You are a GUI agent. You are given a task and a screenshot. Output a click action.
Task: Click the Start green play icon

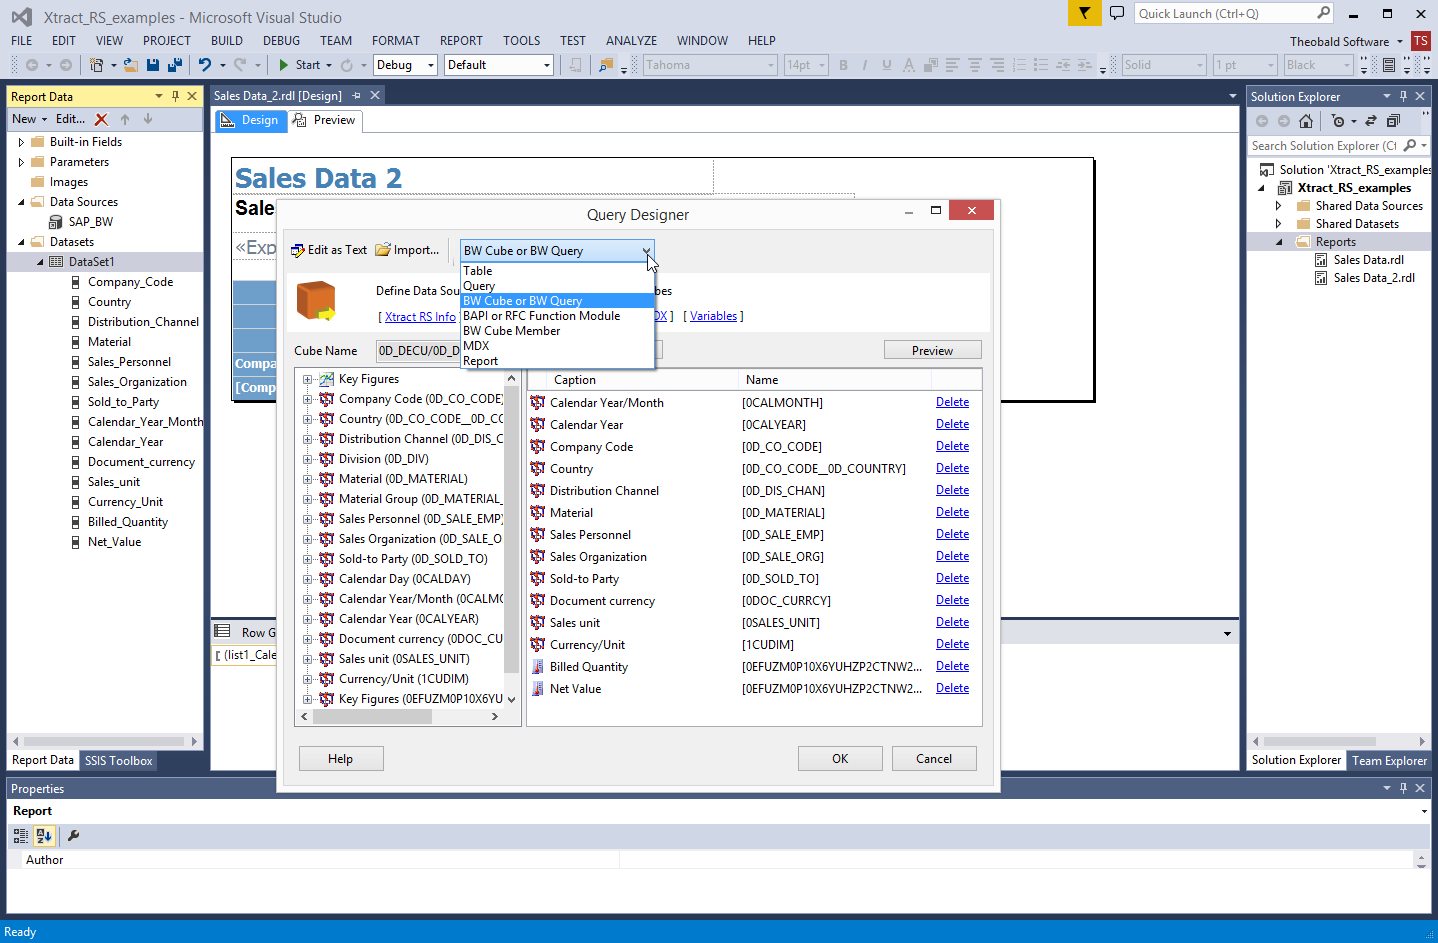(x=284, y=65)
